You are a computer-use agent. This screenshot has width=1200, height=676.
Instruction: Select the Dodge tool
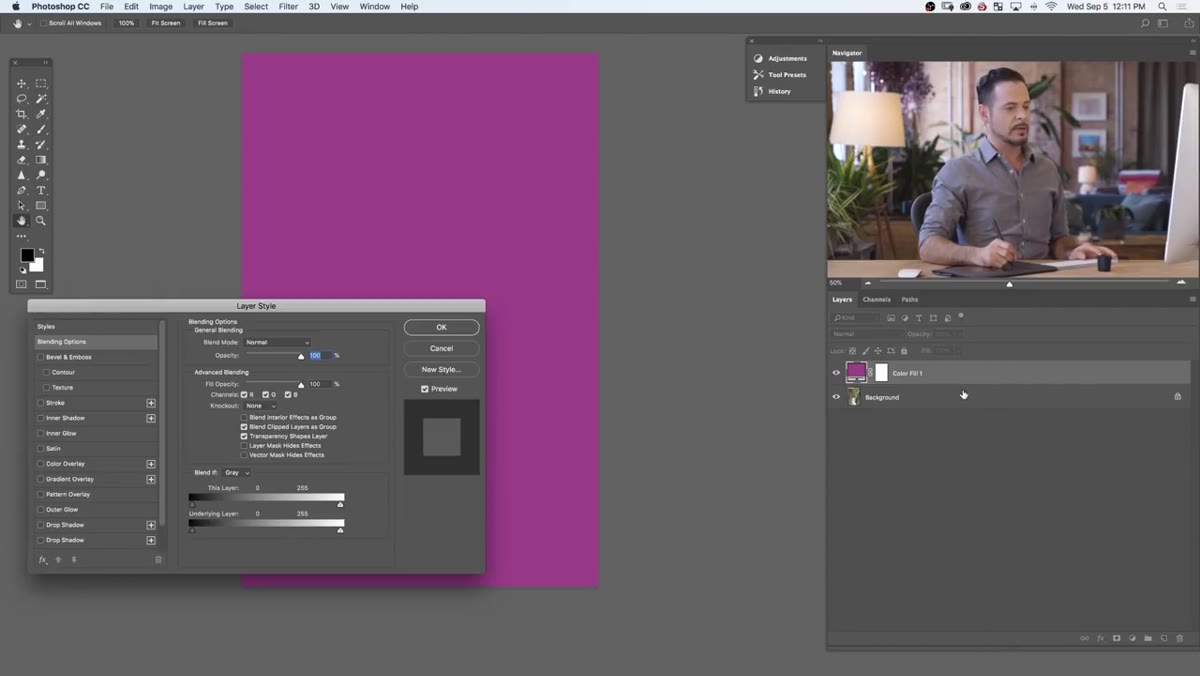(x=41, y=175)
